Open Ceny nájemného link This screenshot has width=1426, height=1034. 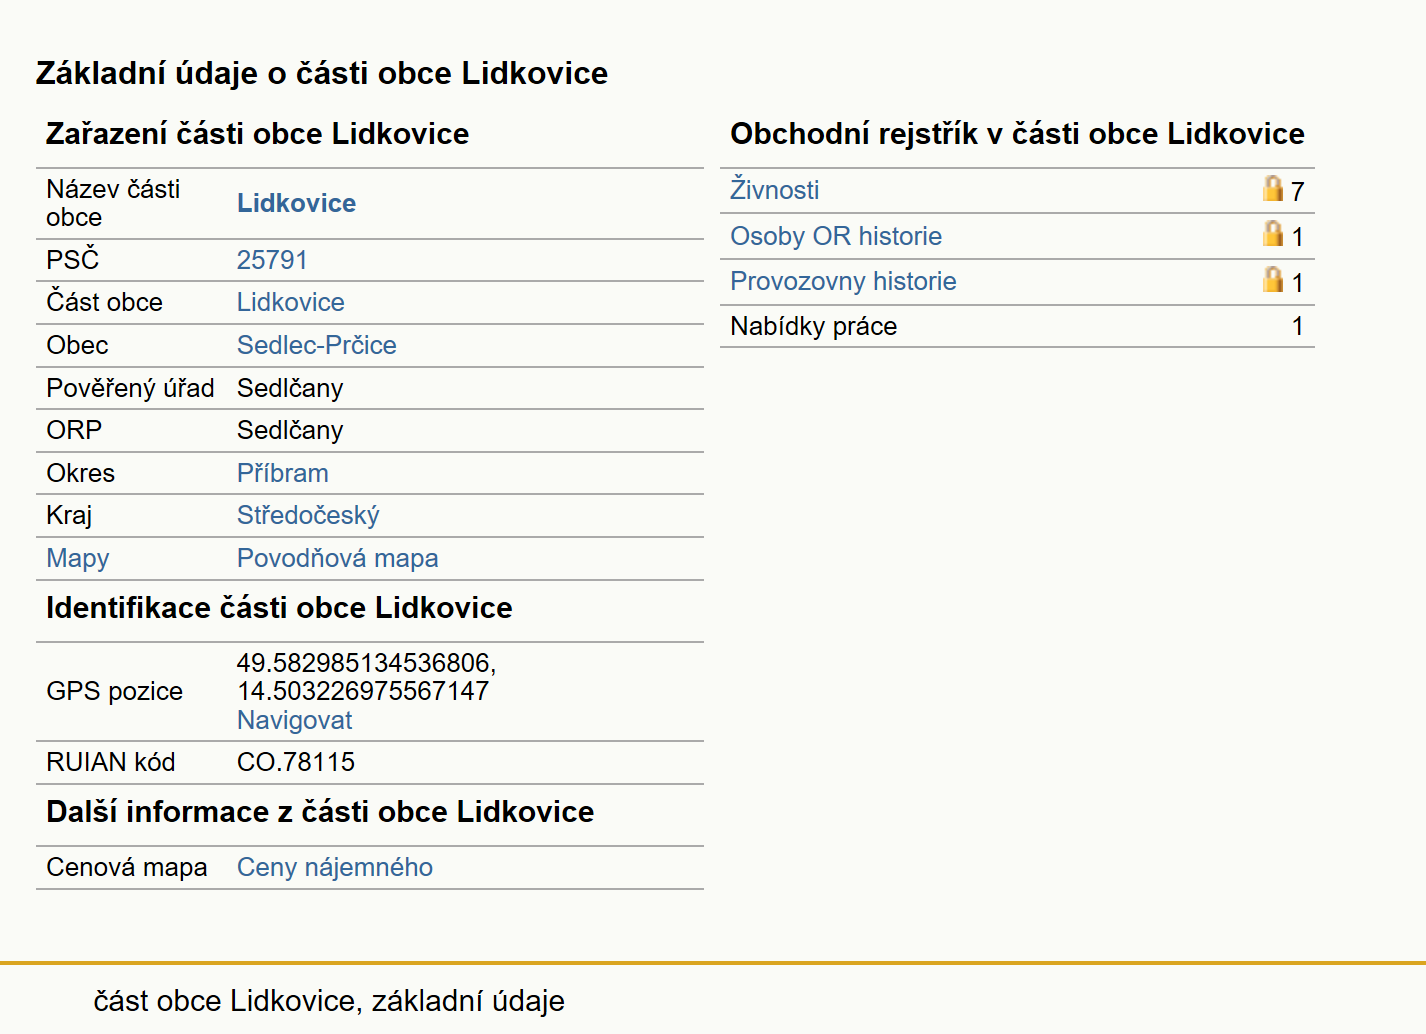tap(334, 867)
